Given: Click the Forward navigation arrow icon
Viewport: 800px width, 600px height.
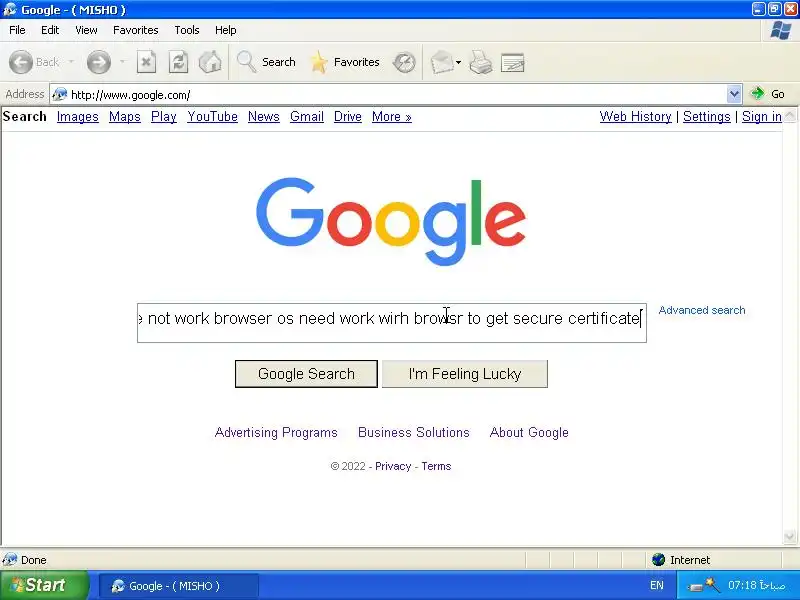Looking at the screenshot, I should coord(98,62).
